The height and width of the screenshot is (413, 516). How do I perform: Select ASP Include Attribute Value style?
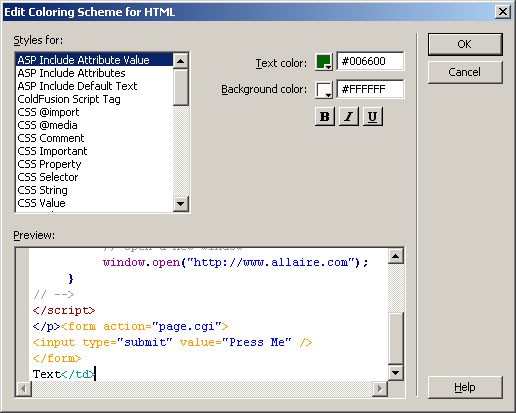pyautogui.click(x=94, y=60)
